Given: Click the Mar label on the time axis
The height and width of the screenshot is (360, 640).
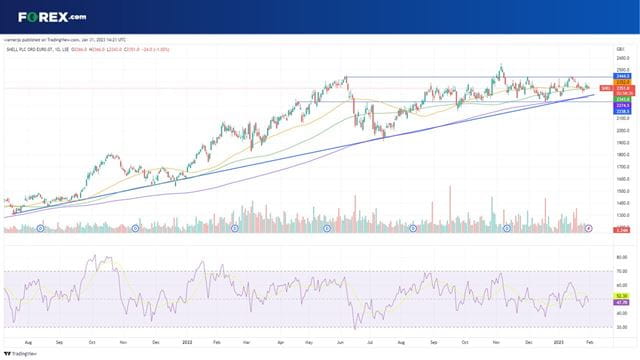Looking at the screenshot, I should (247, 342).
